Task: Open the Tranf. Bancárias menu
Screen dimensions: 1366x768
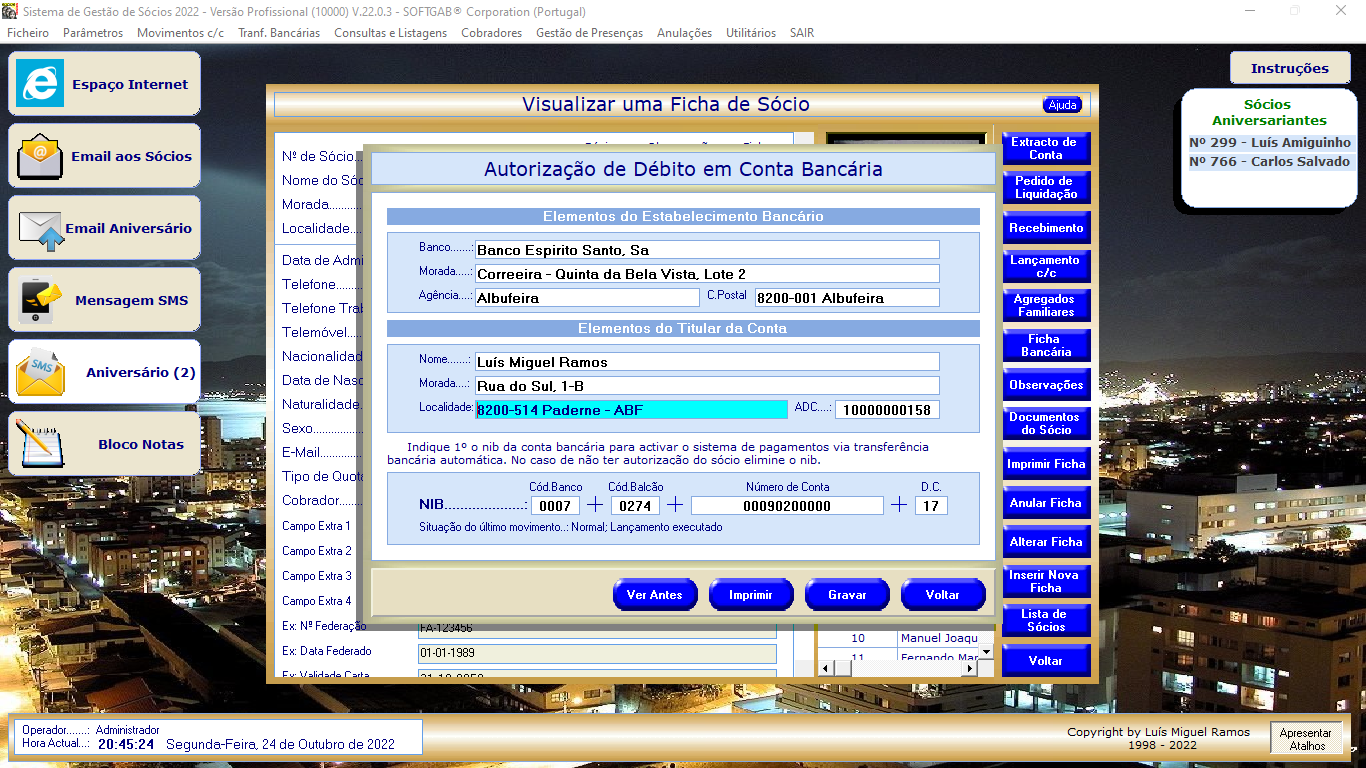Action: coord(279,33)
